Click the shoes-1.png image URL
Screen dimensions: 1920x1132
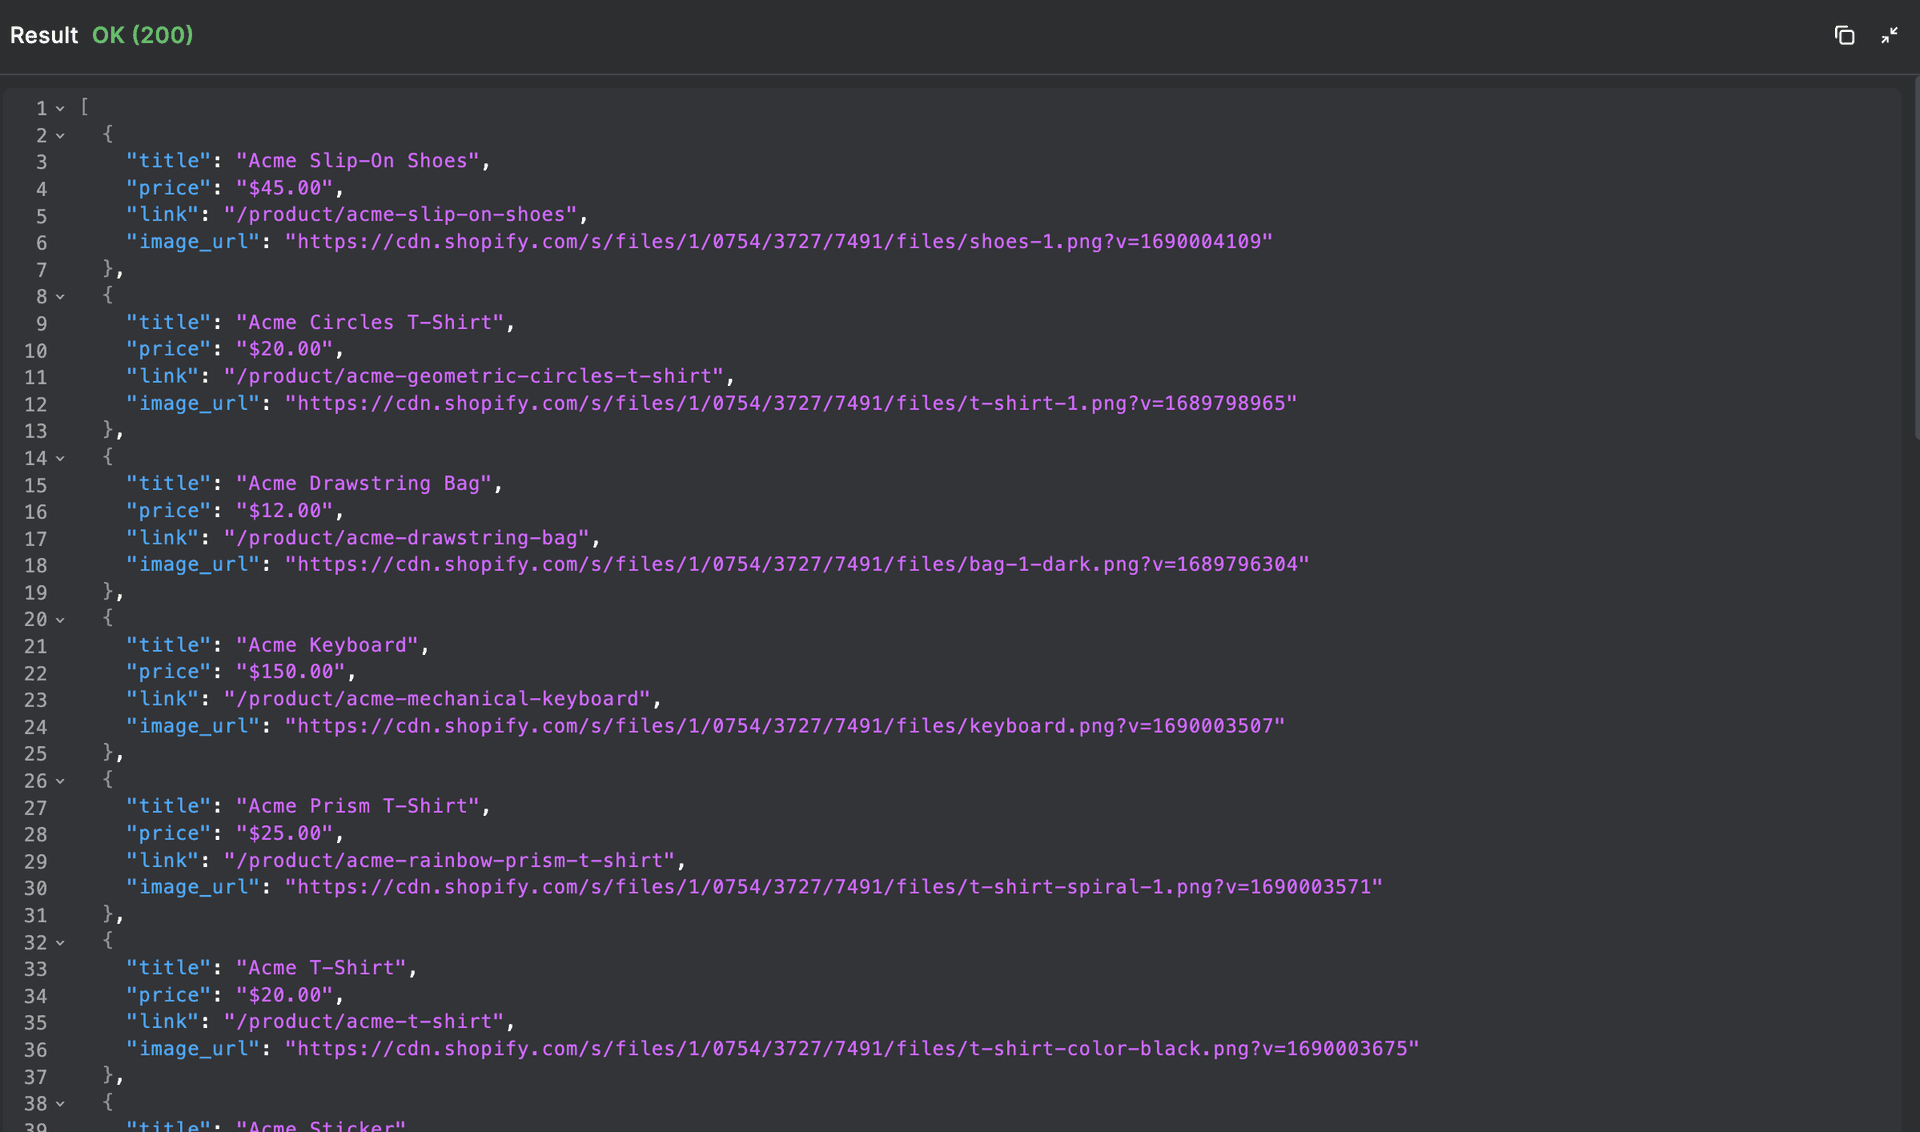[778, 241]
